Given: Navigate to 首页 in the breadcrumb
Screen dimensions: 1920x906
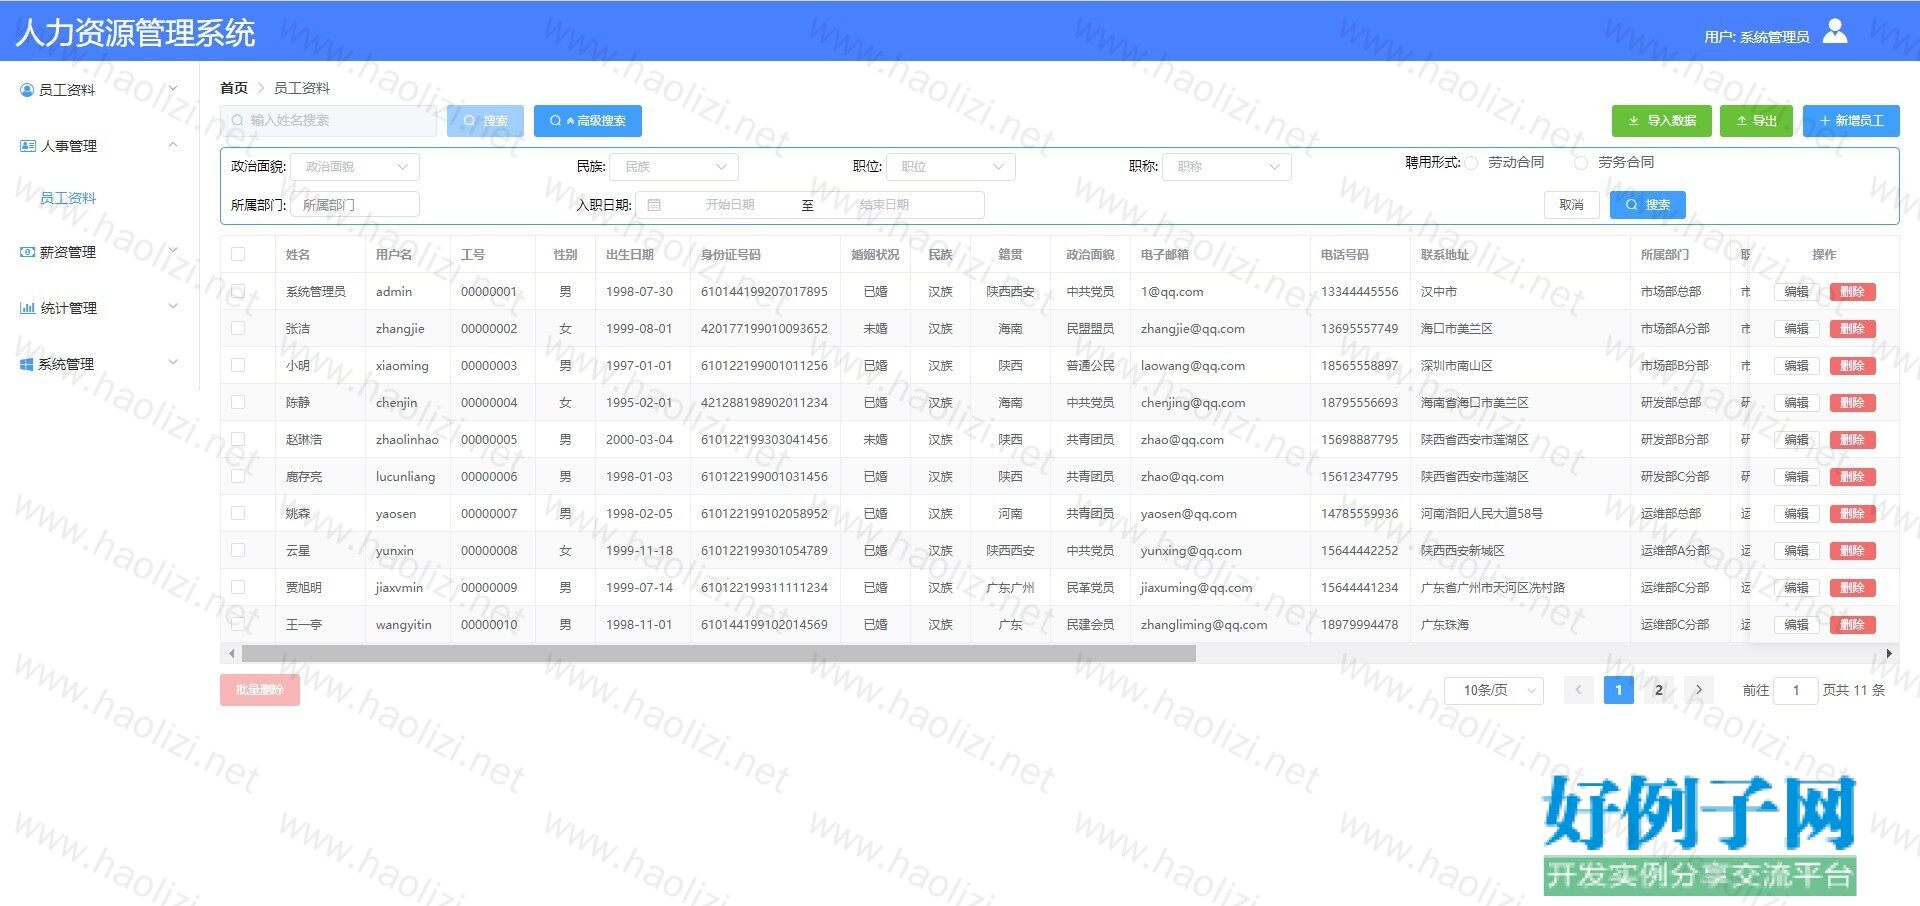Looking at the screenshot, I should tap(234, 88).
